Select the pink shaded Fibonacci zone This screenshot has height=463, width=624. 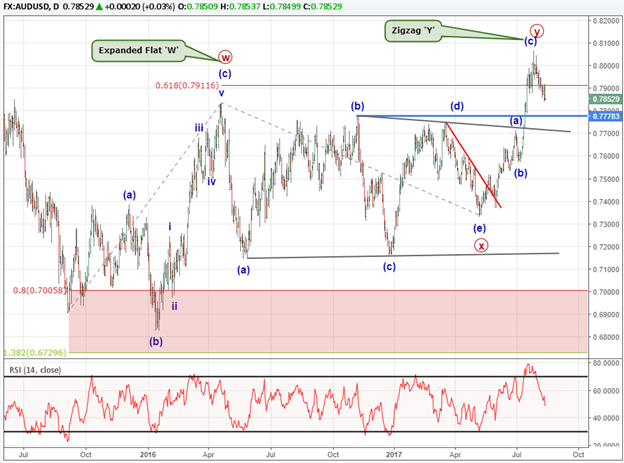[328, 321]
